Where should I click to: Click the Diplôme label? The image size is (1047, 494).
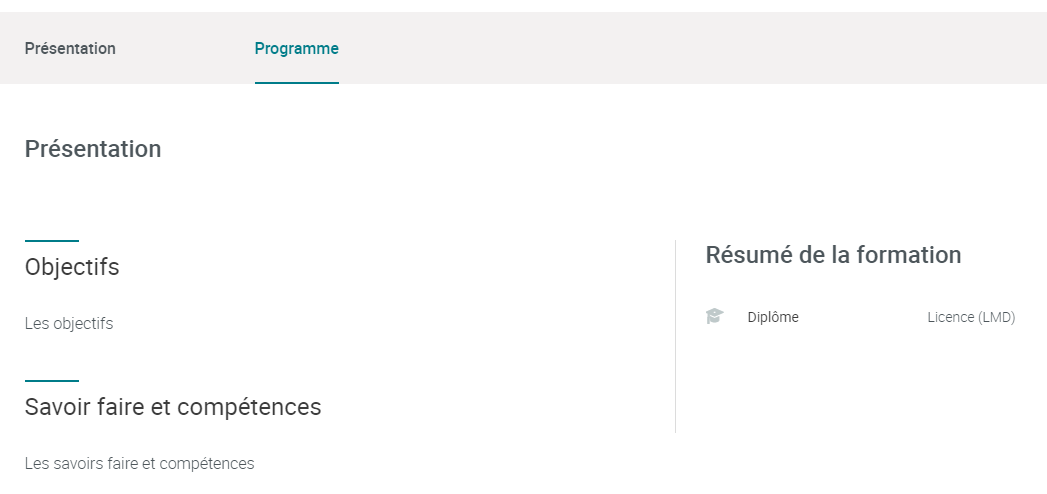pyautogui.click(x=773, y=317)
